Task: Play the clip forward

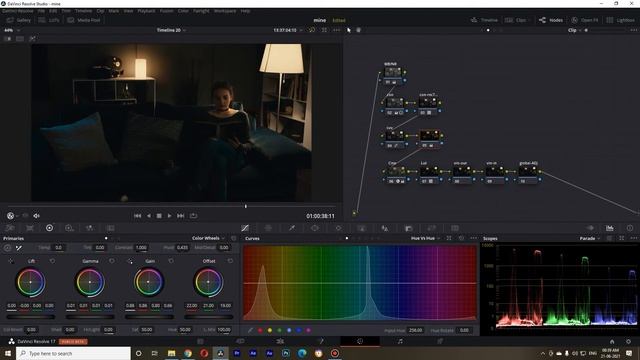Action: tap(169, 216)
